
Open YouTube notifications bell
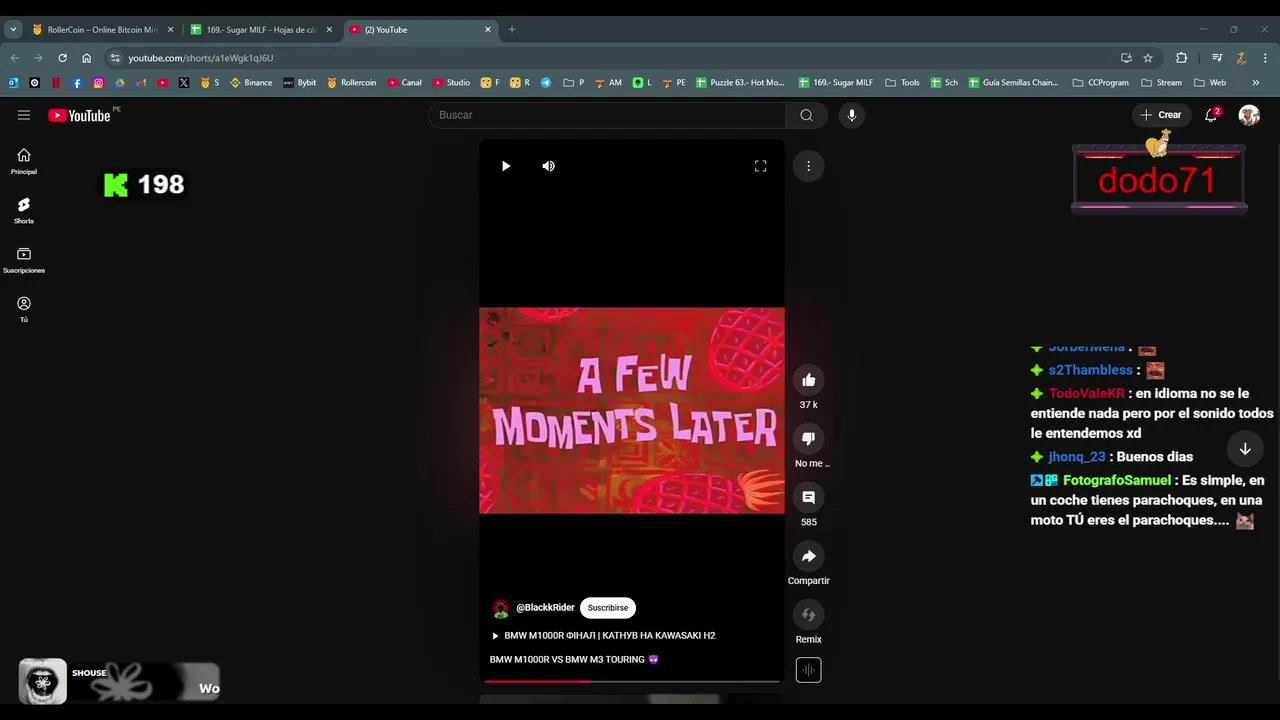(1211, 115)
